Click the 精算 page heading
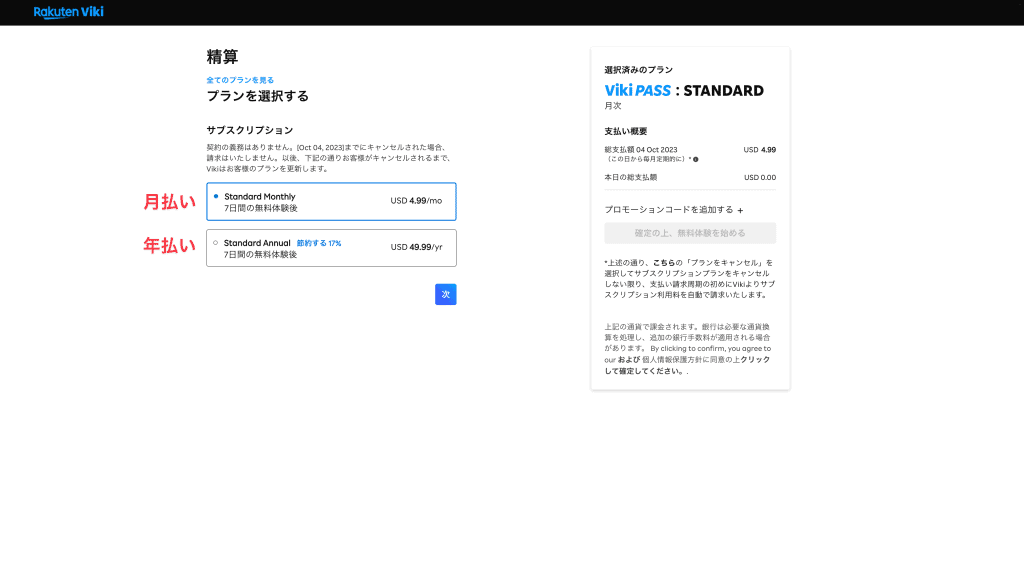Viewport: 1024px width, 576px height. tap(222, 57)
